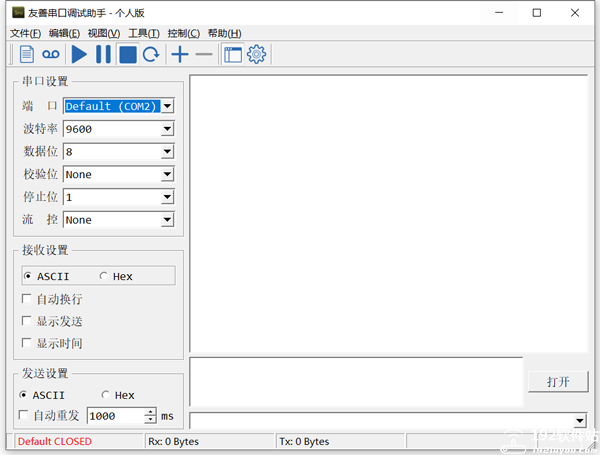Check the 自动重发 option
This screenshot has height=455, width=600.
(x=24, y=415)
